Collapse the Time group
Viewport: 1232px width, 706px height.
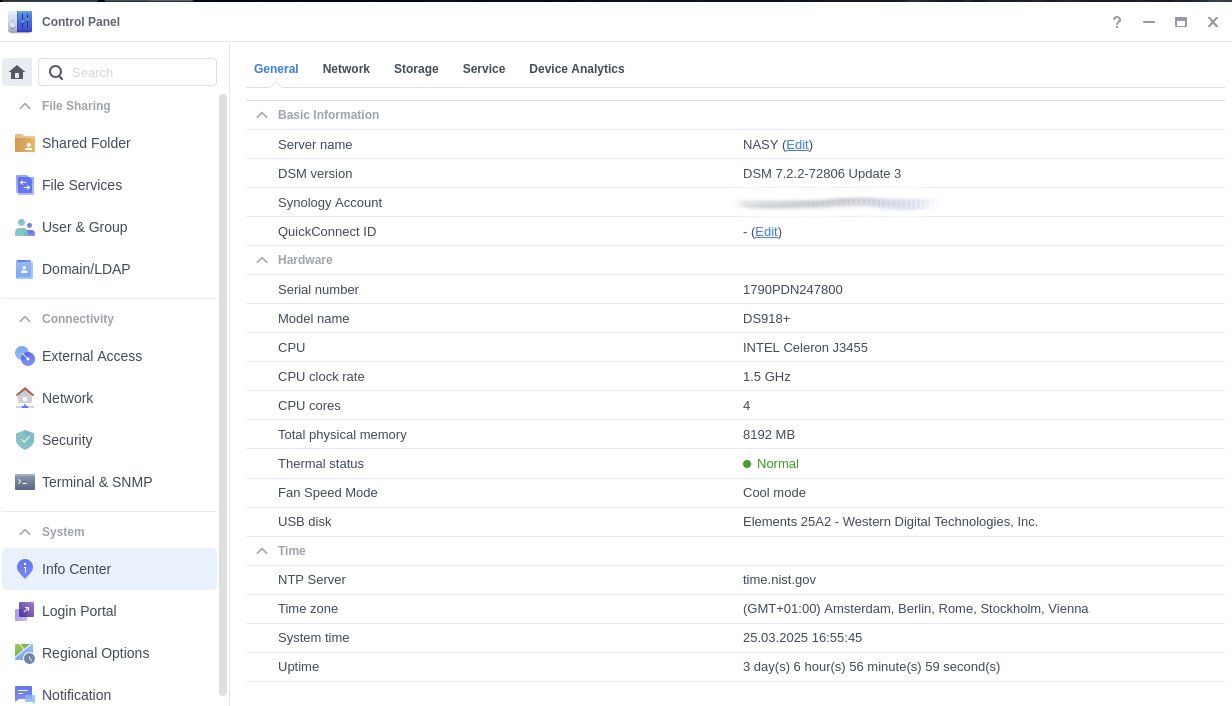262,551
